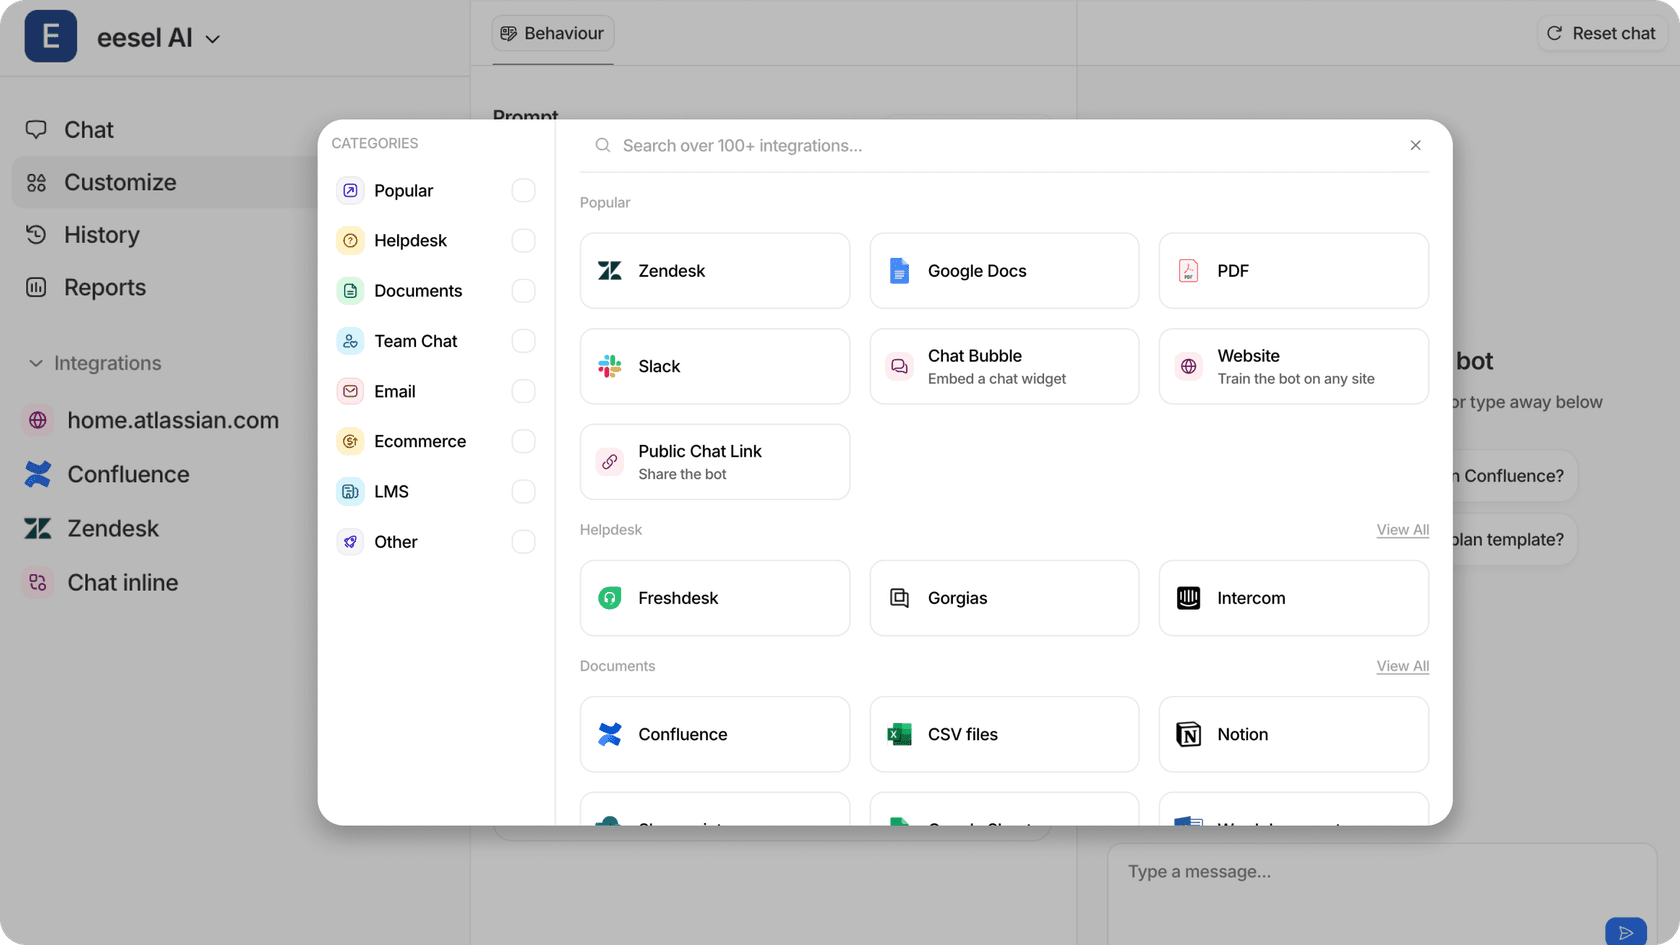Focus the Search over 100+ integrations field
1680x945 pixels.
[x=1004, y=145]
